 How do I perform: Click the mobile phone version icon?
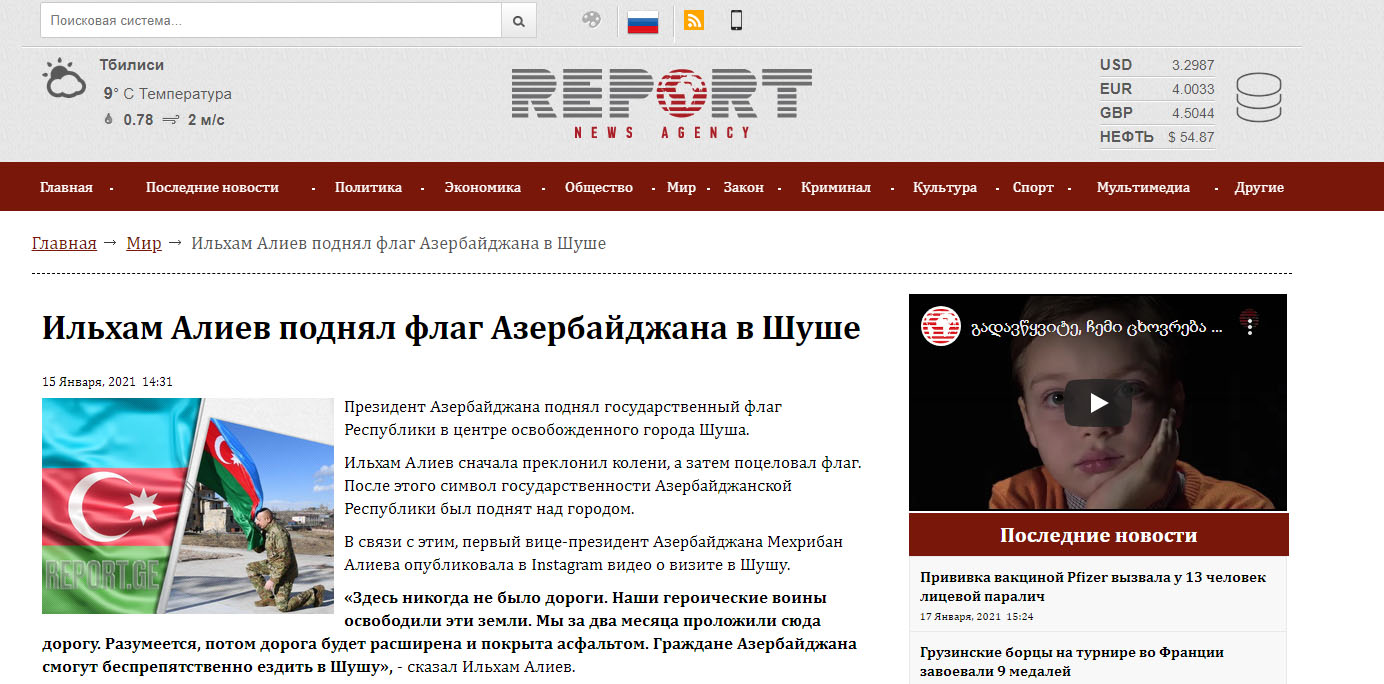tap(737, 20)
